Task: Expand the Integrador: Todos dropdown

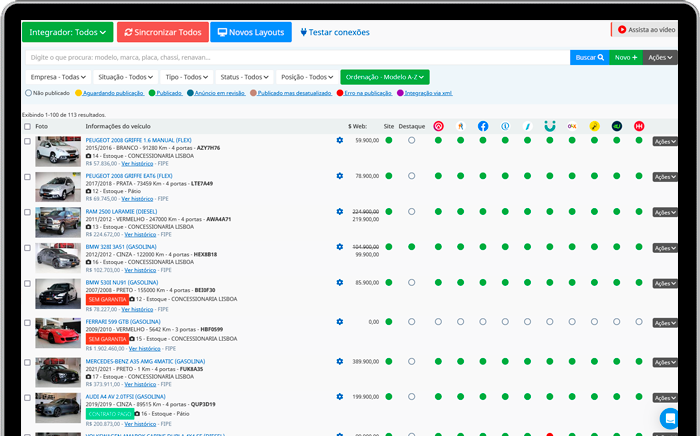Action: [x=67, y=32]
